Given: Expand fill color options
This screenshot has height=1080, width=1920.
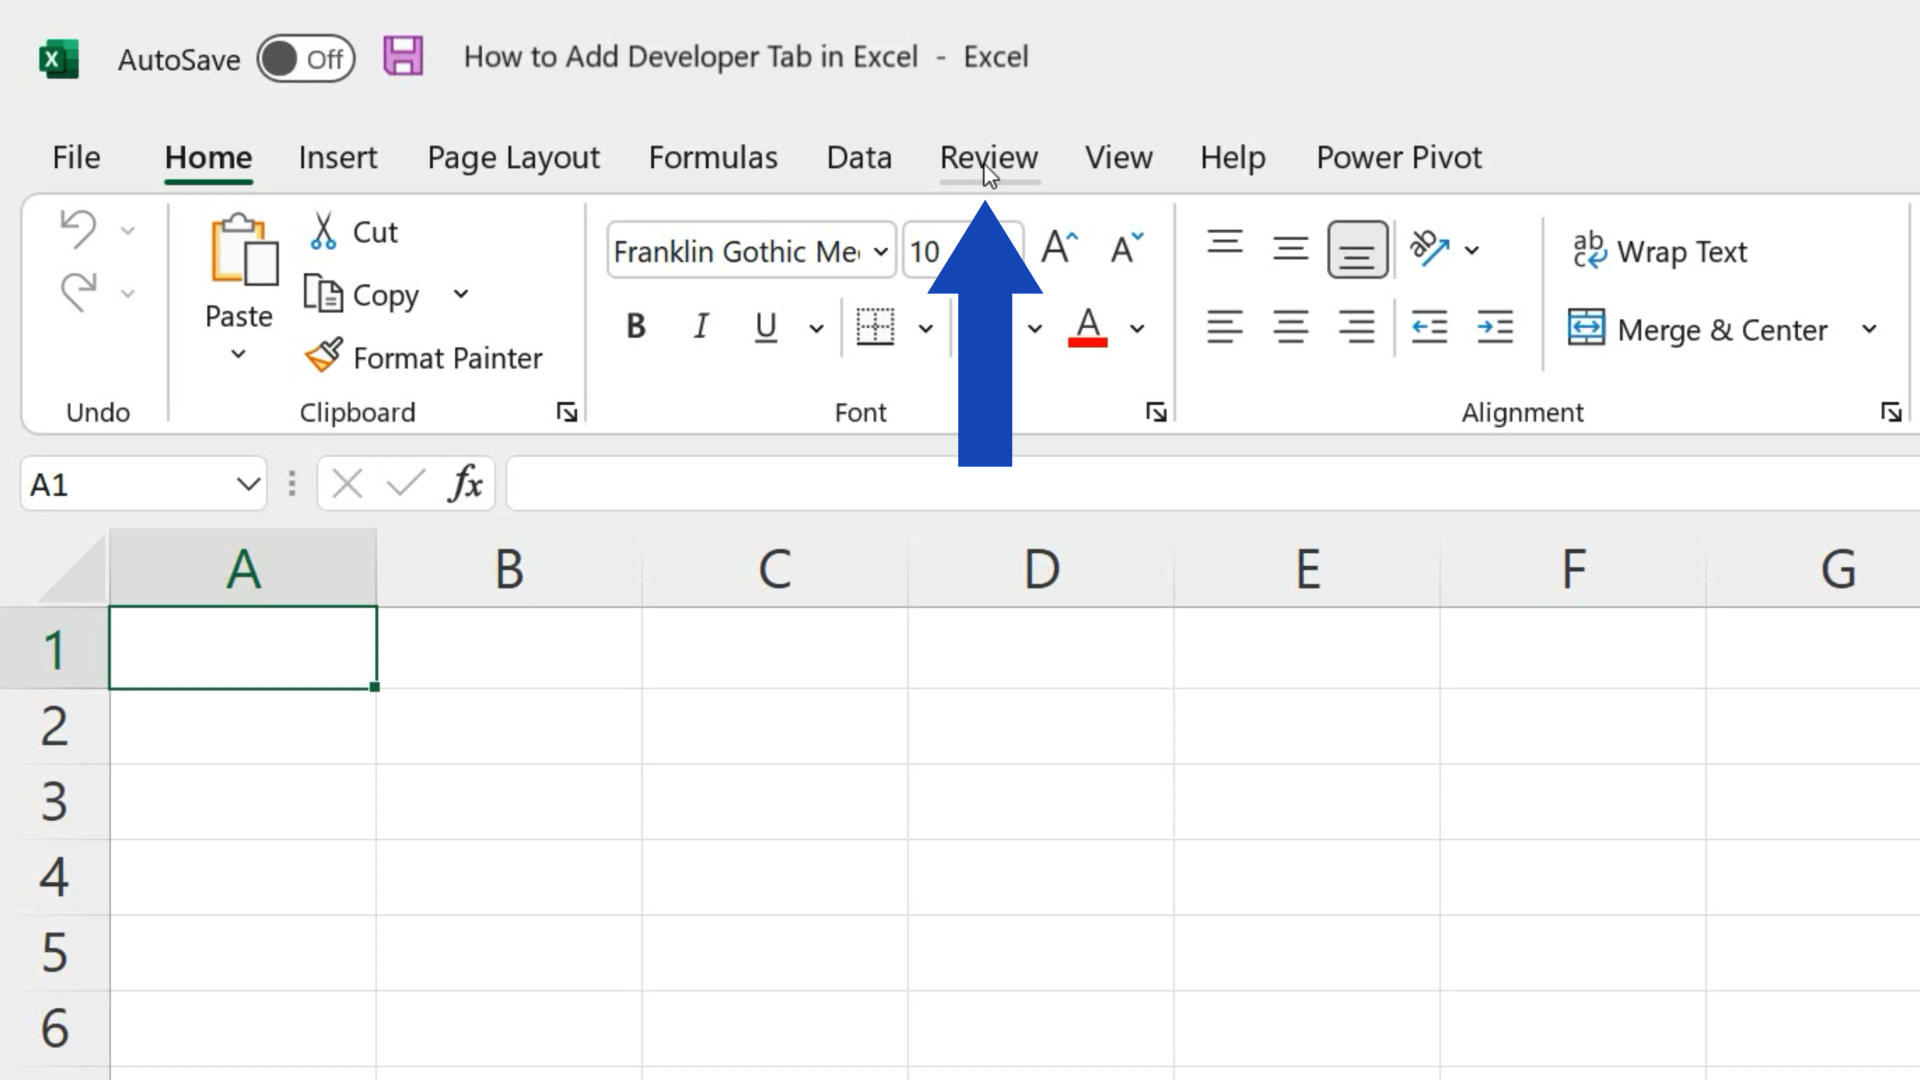Looking at the screenshot, I should click(1035, 328).
